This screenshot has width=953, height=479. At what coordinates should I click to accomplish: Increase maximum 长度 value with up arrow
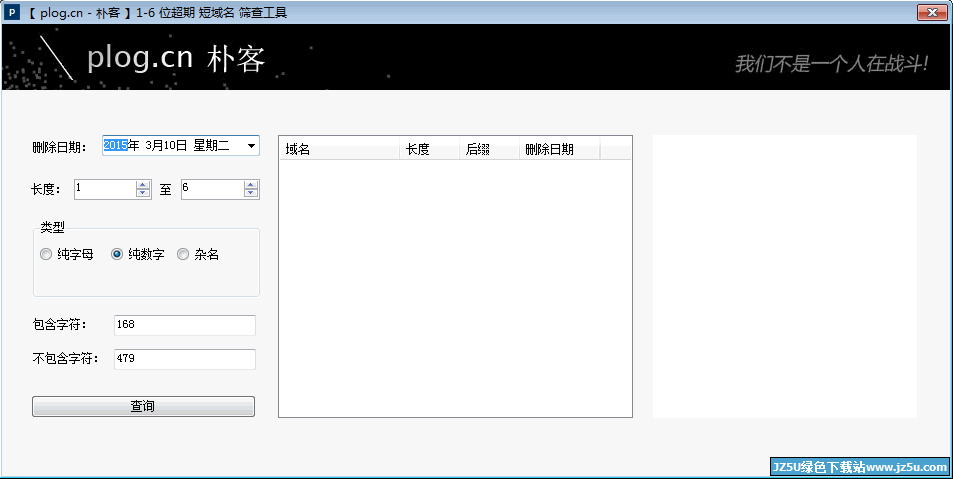[250, 185]
